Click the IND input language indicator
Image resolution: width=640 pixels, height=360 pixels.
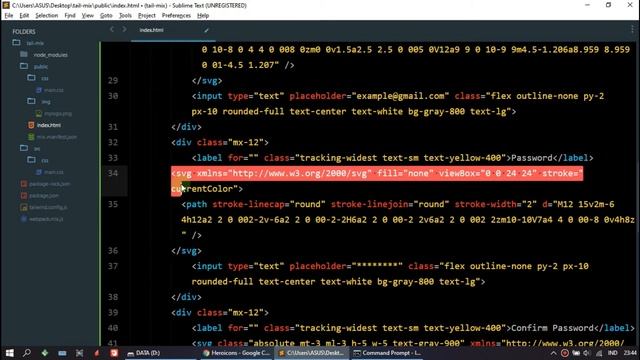coord(613,353)
